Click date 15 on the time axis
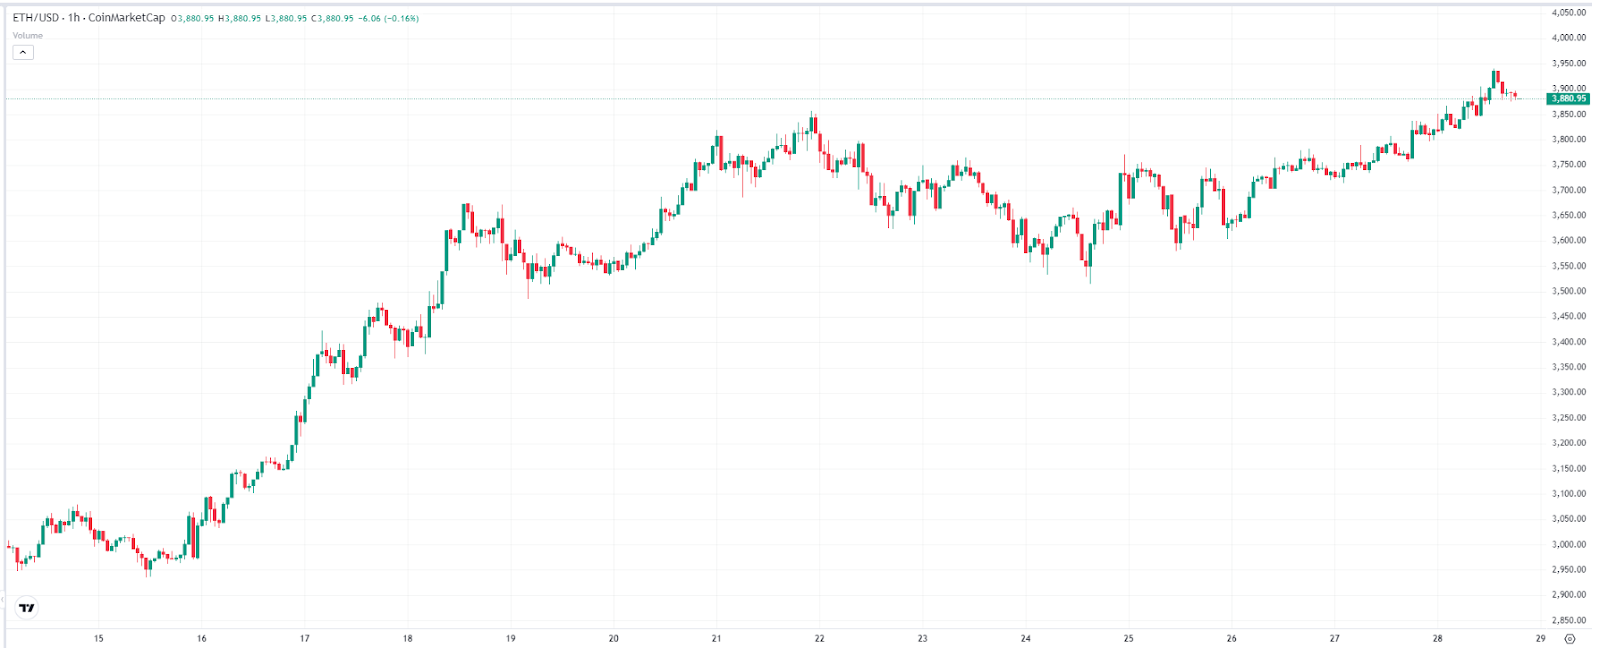The image size is (1600, 648). point(98,638)
